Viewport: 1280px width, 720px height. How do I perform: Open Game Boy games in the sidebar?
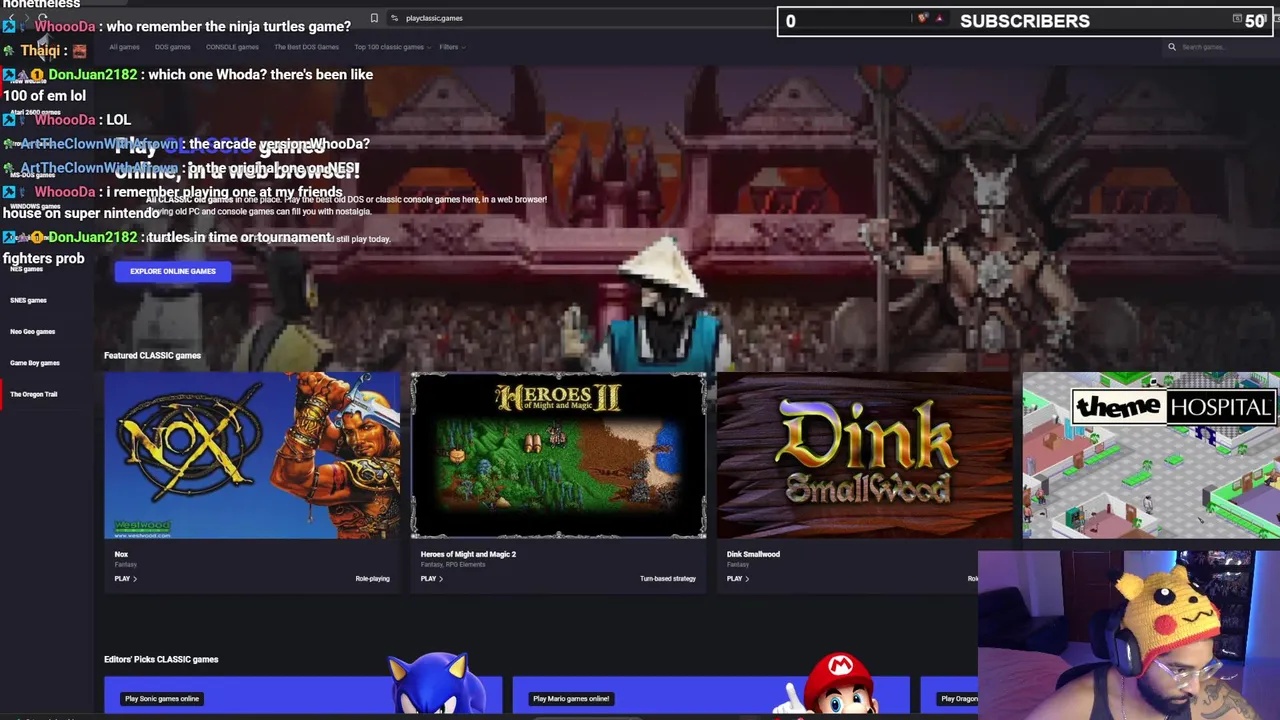(x=34, y=363)
